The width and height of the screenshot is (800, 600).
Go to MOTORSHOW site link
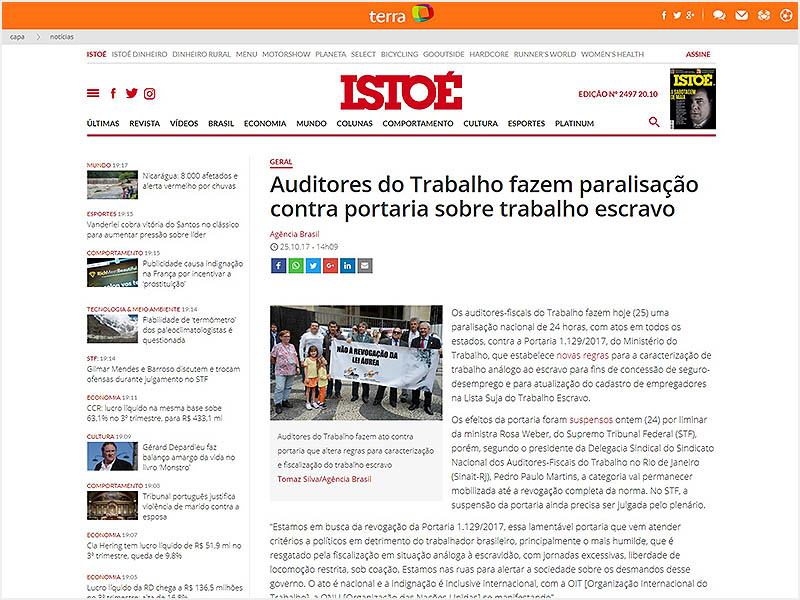286,54
